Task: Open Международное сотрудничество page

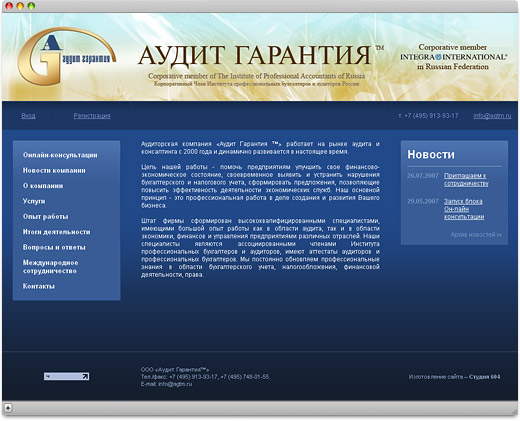Action: 50,267
